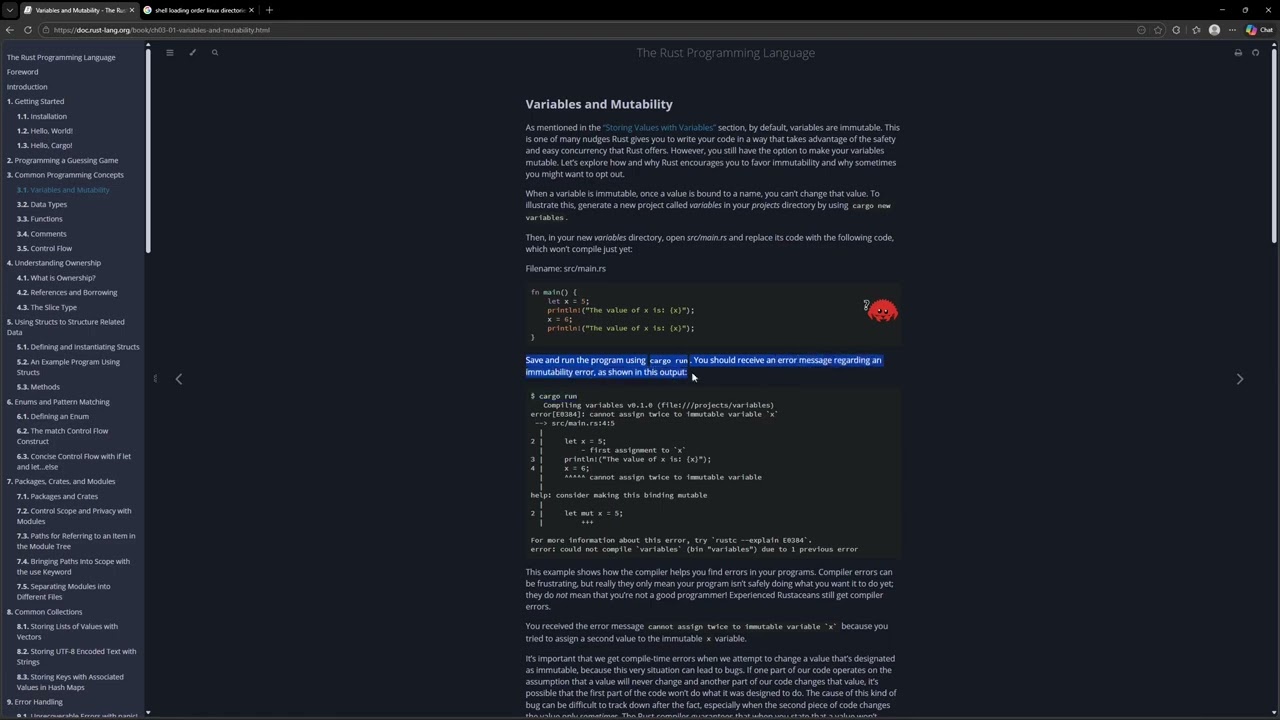Viewport: 1280px width, 720px height.
Task: Open Foreword in sidebar
Action: [x=22, y=72]
